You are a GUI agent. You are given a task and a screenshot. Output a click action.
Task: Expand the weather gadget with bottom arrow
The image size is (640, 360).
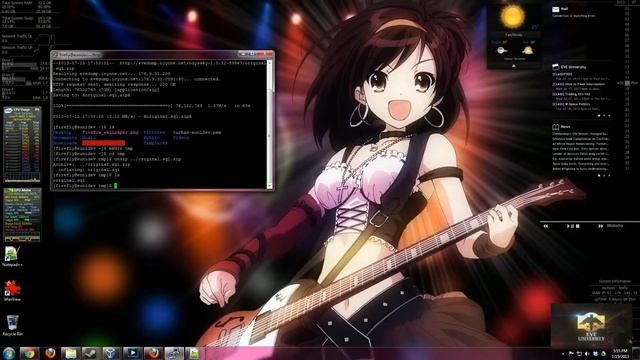click(x=514, y=66)
